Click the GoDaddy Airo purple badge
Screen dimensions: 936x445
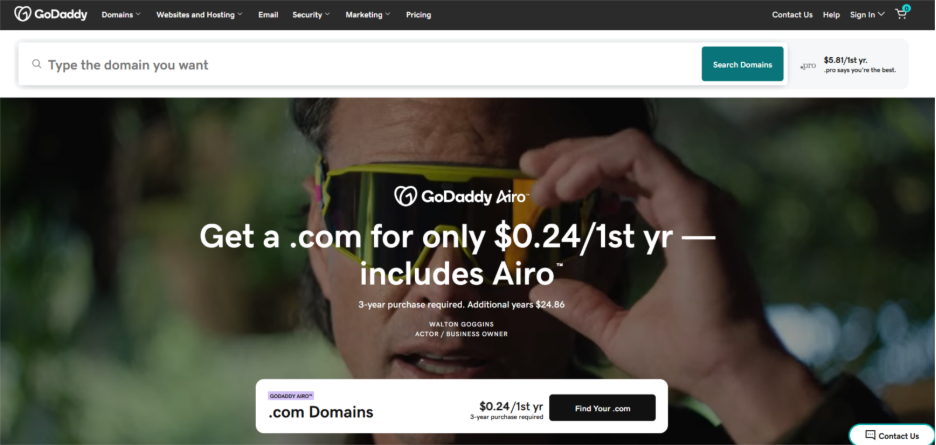[x=291, y=395]
